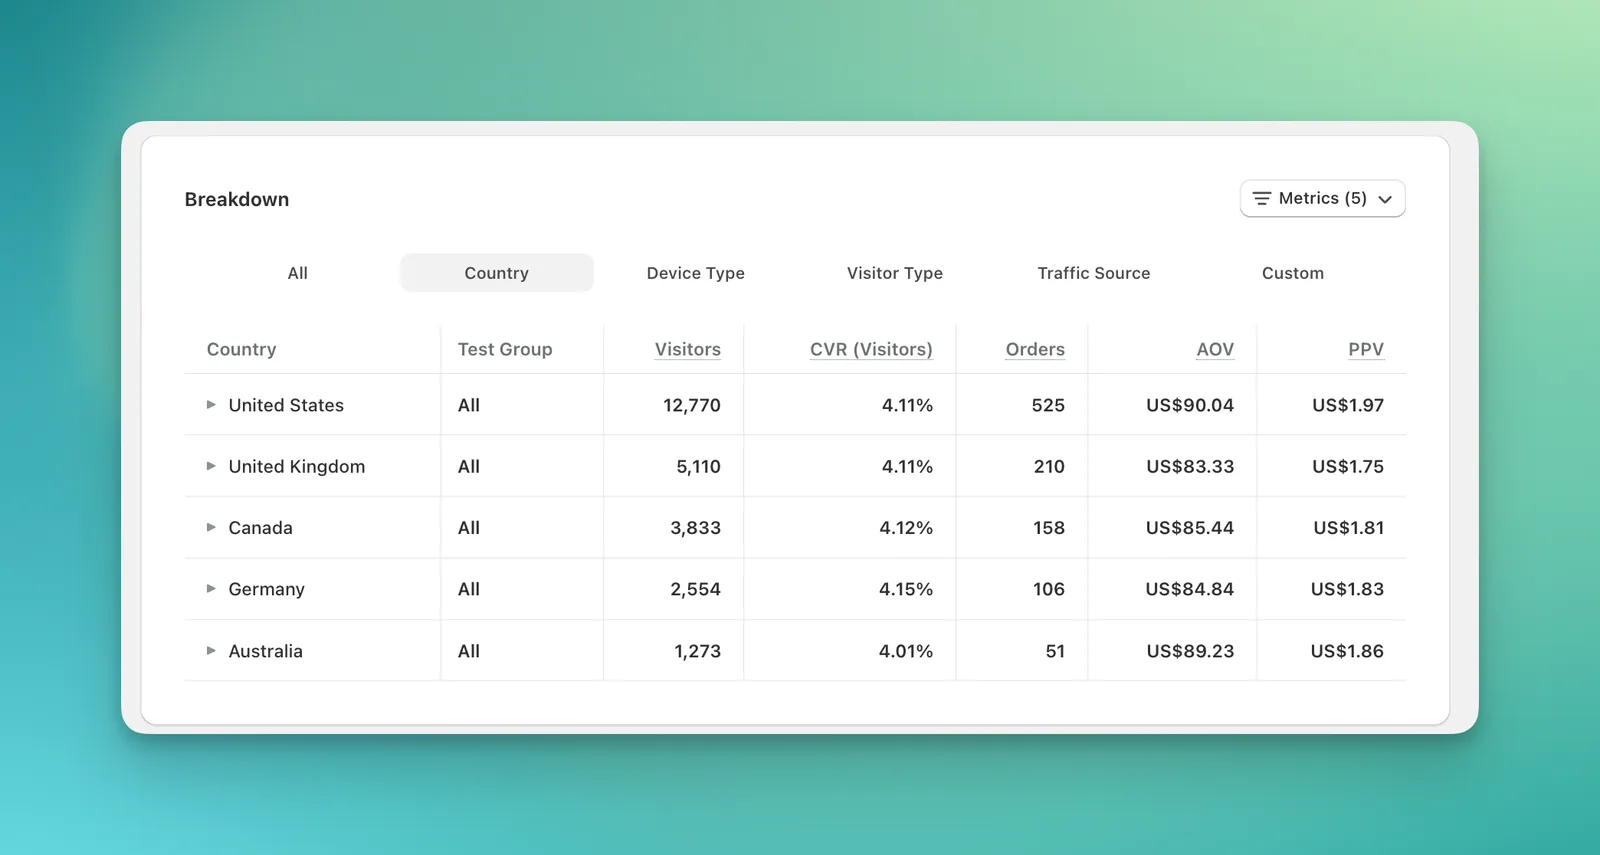Screen dimensions: 1600x855
Task: Click orders value 210
Action: coord(1049,466)
